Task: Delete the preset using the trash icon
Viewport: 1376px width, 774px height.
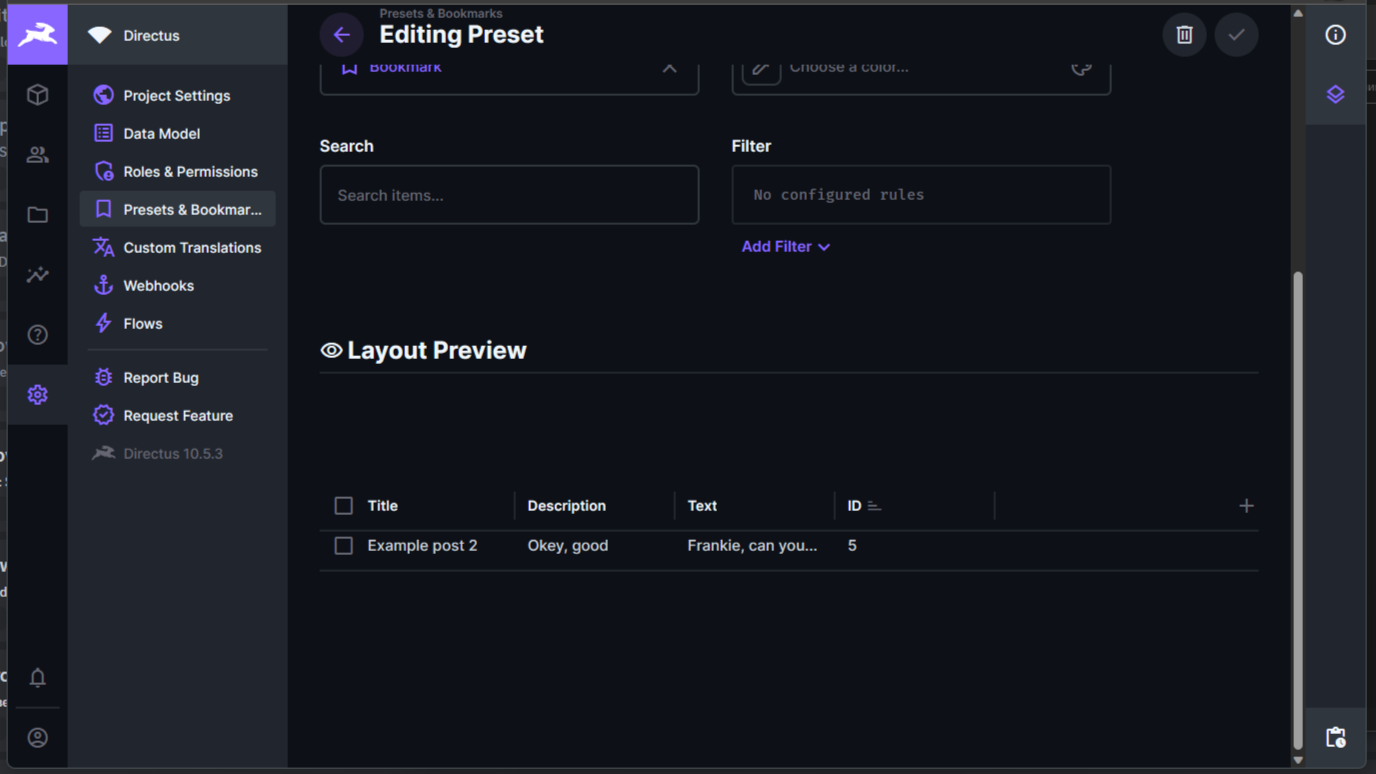Action: click(x=1184, y=34)
